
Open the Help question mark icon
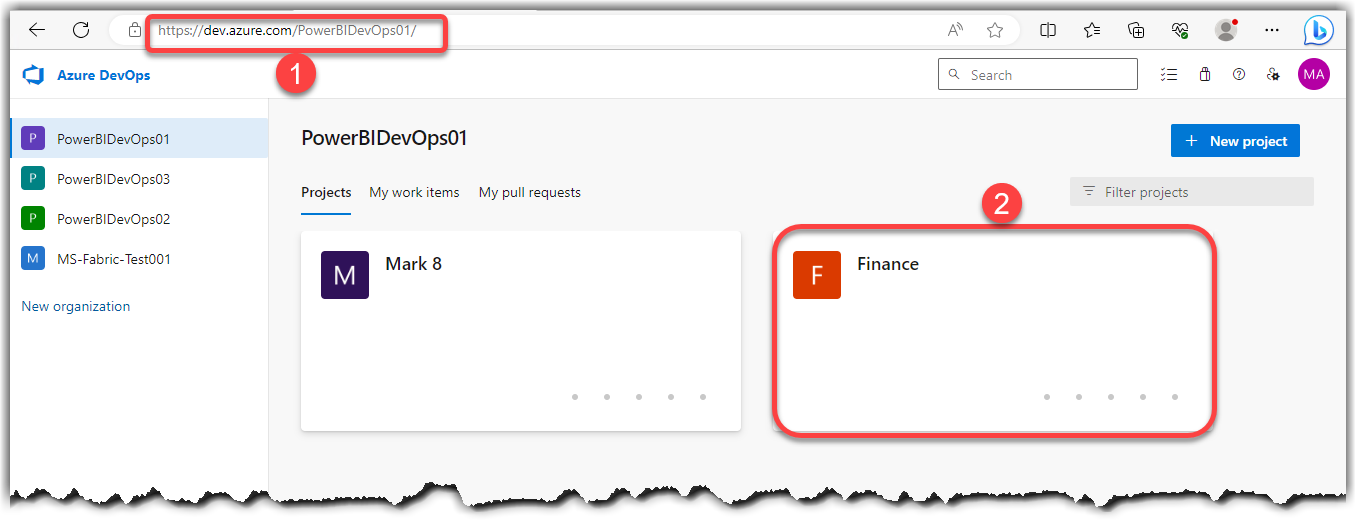pyautogui.click(x=1239, y=74)
